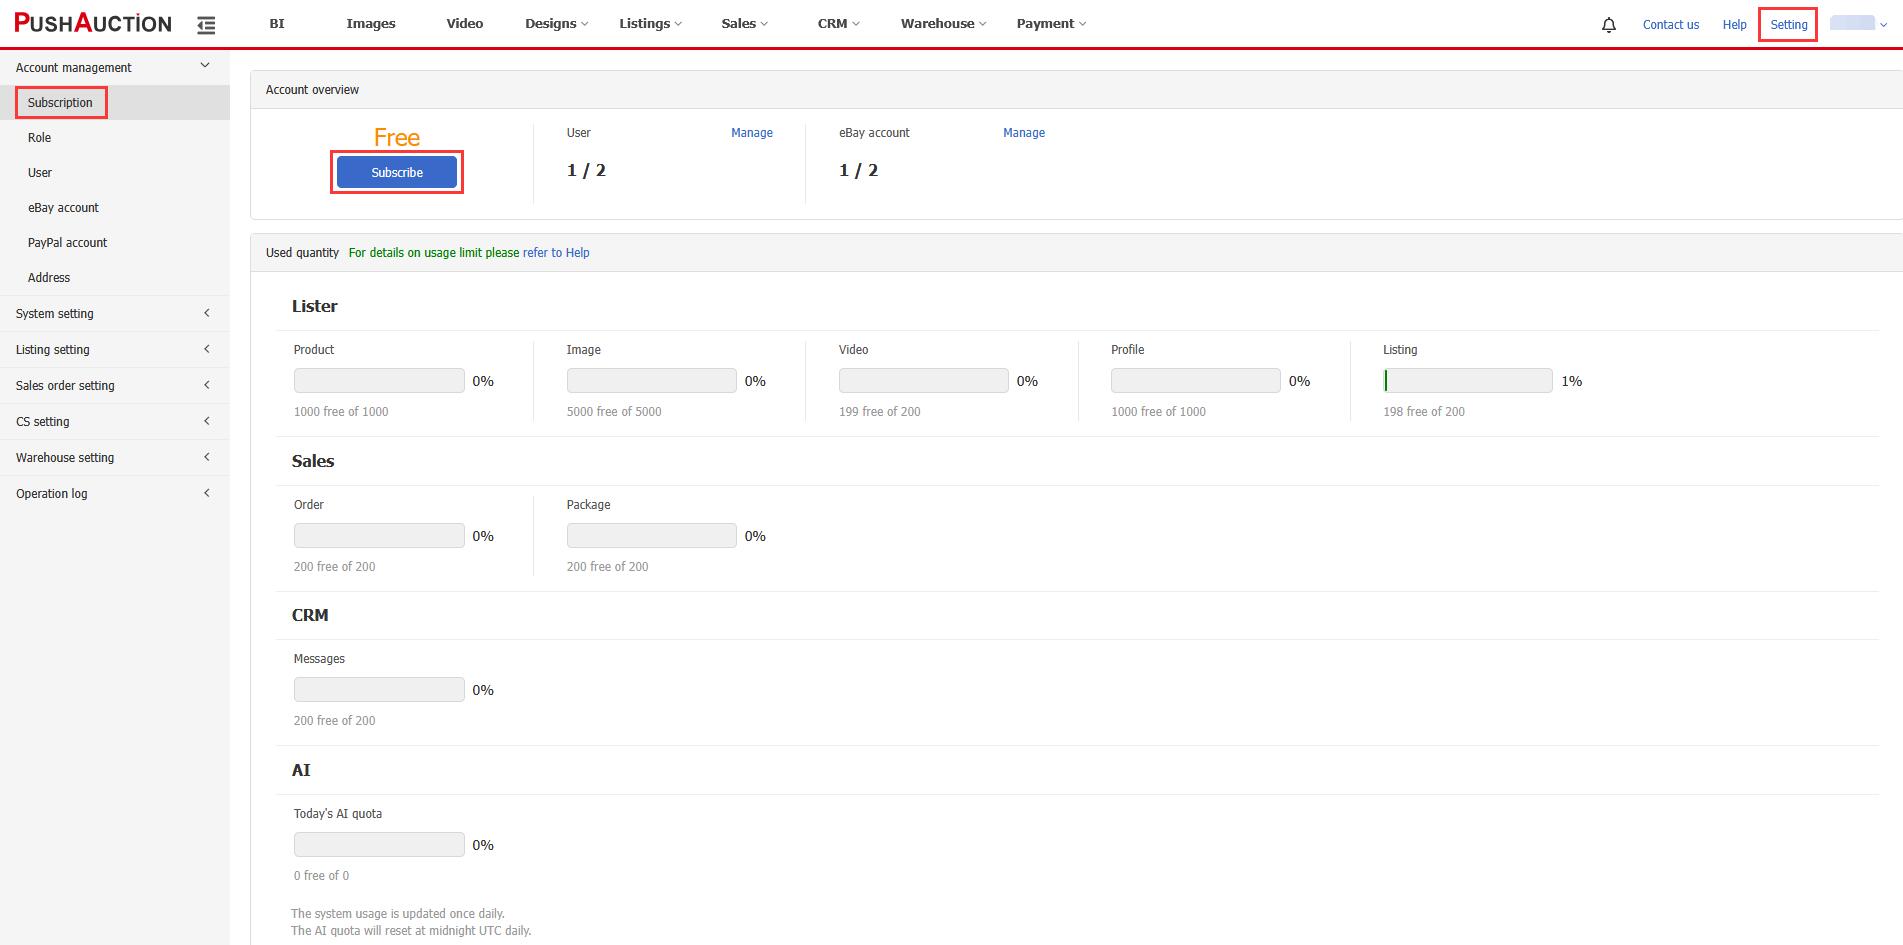Click the Package usage progress bar
Image resolution: width=1903 pixels, height=945 pixels.
tap(652, 535)
